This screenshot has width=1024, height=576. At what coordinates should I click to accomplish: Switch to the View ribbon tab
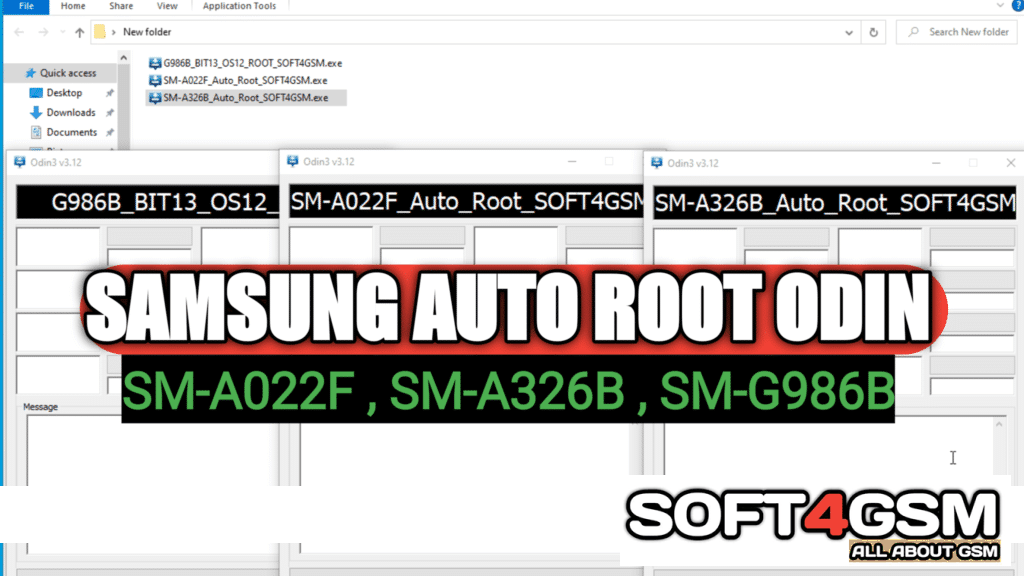(x=166, y=6)
